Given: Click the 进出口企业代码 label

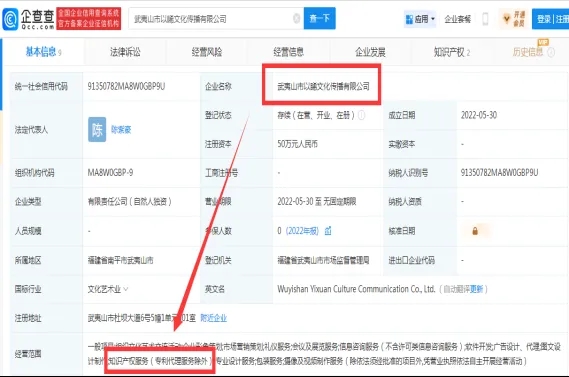Looking at the screenshot, I should click(412, 260).
